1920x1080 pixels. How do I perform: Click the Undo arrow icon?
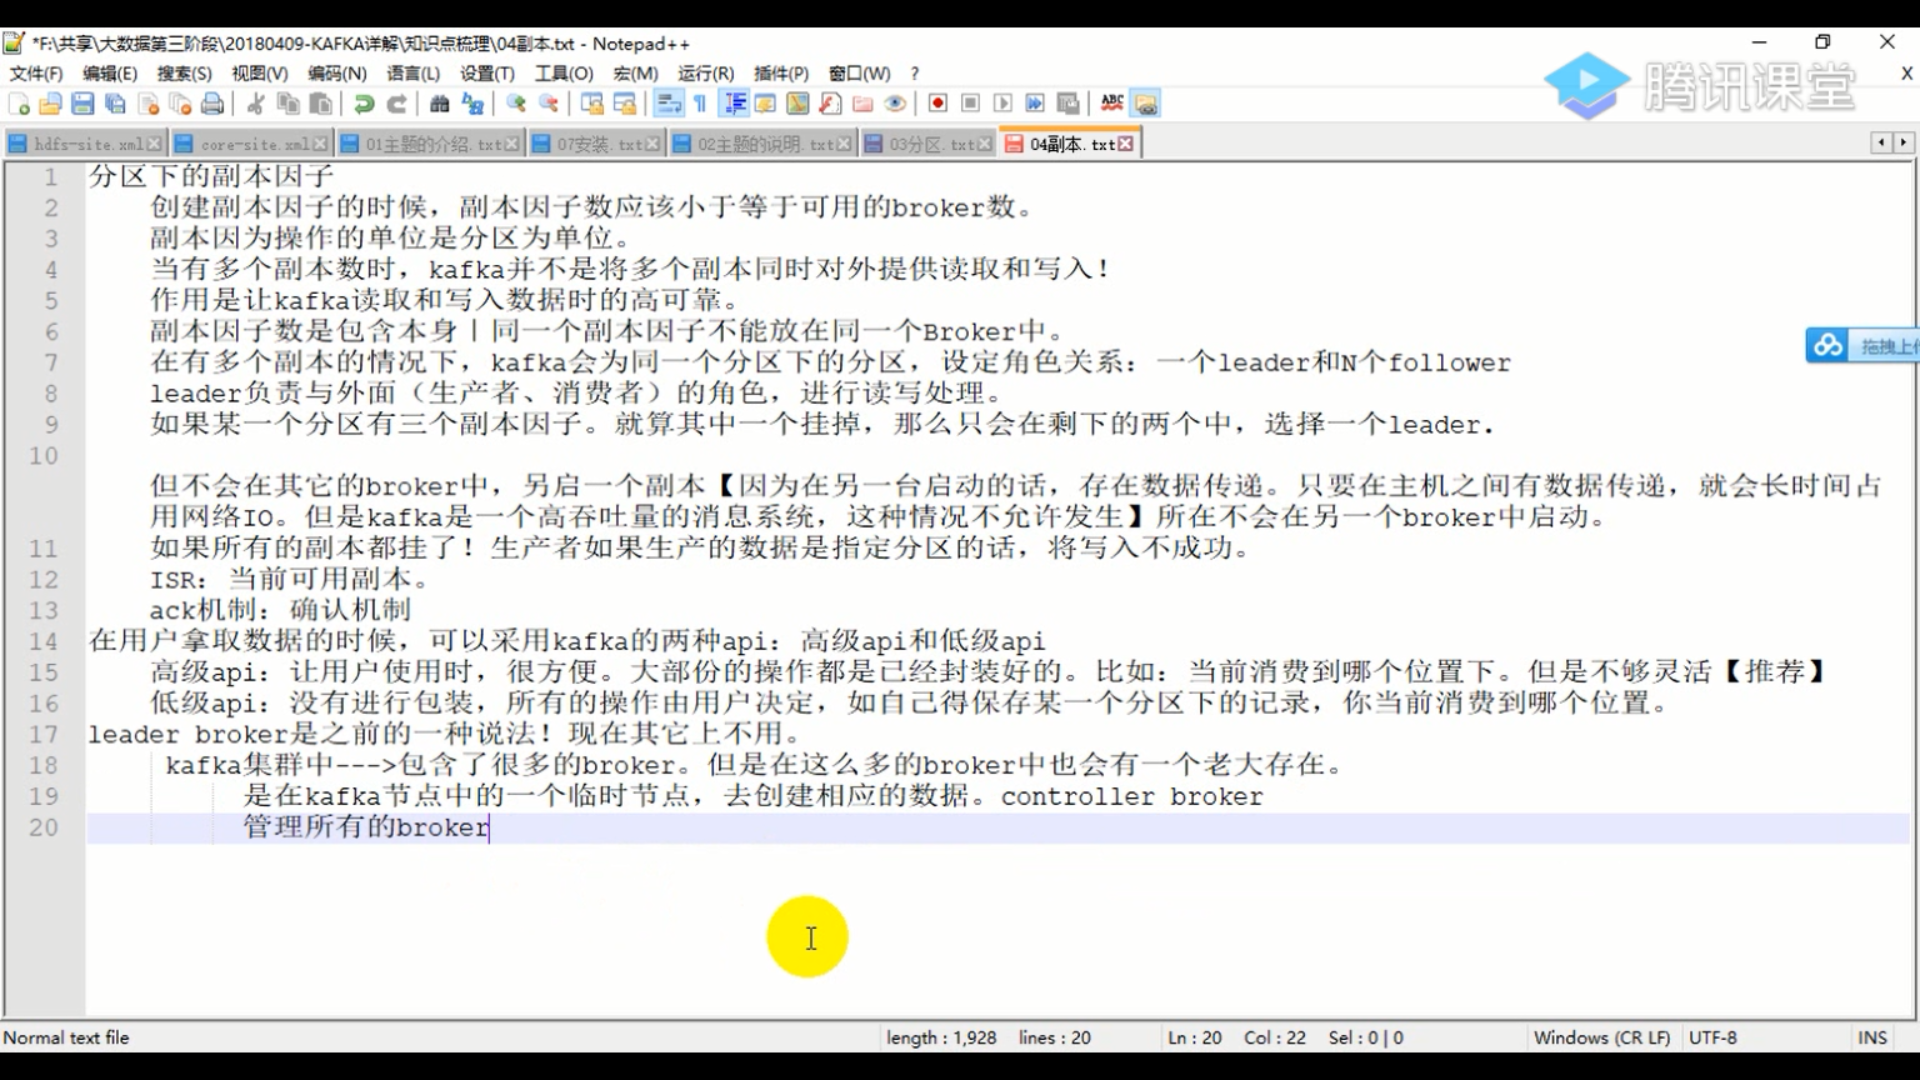tap(364, 103)
